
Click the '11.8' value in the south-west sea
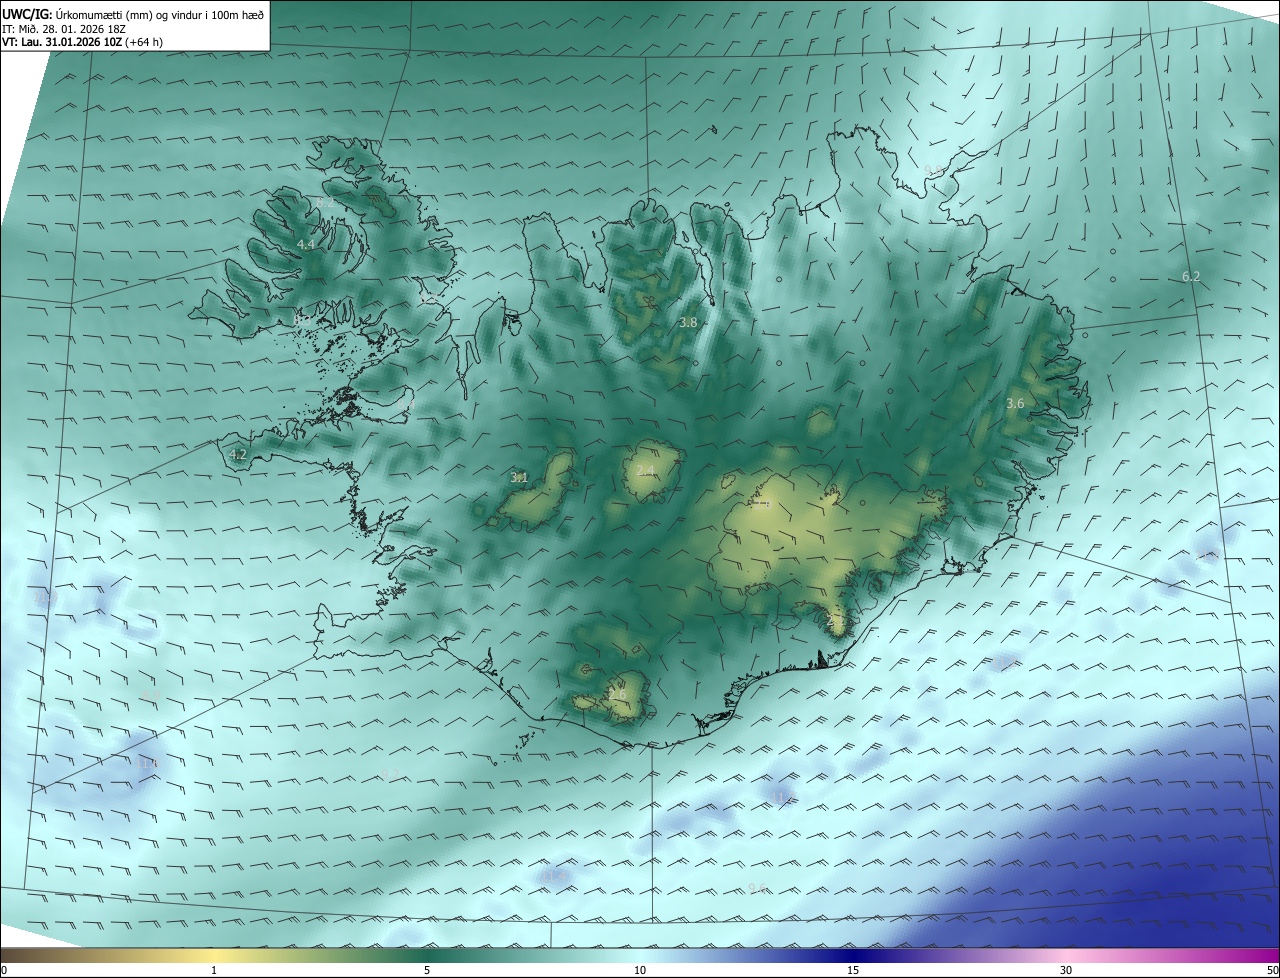point(148,763)
